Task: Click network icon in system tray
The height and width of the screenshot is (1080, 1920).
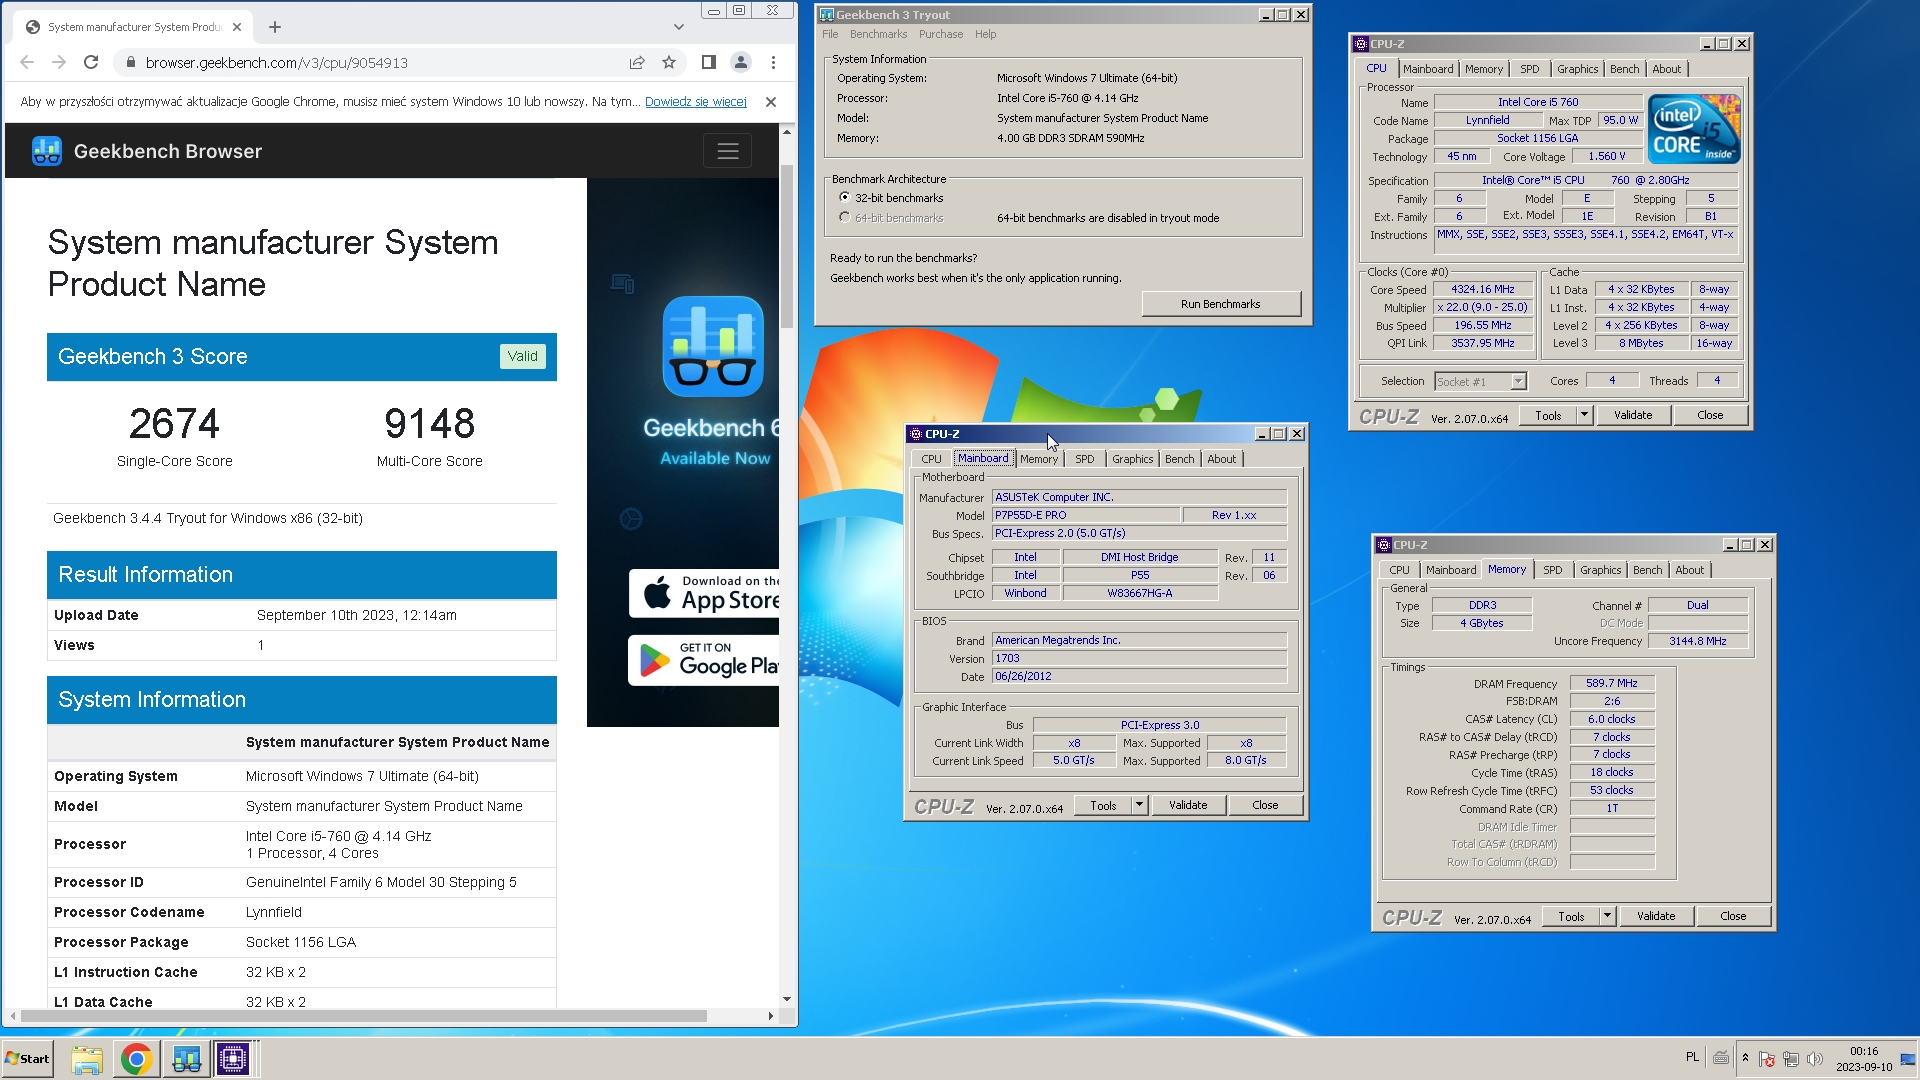Action: [x=1791, y=1059]
